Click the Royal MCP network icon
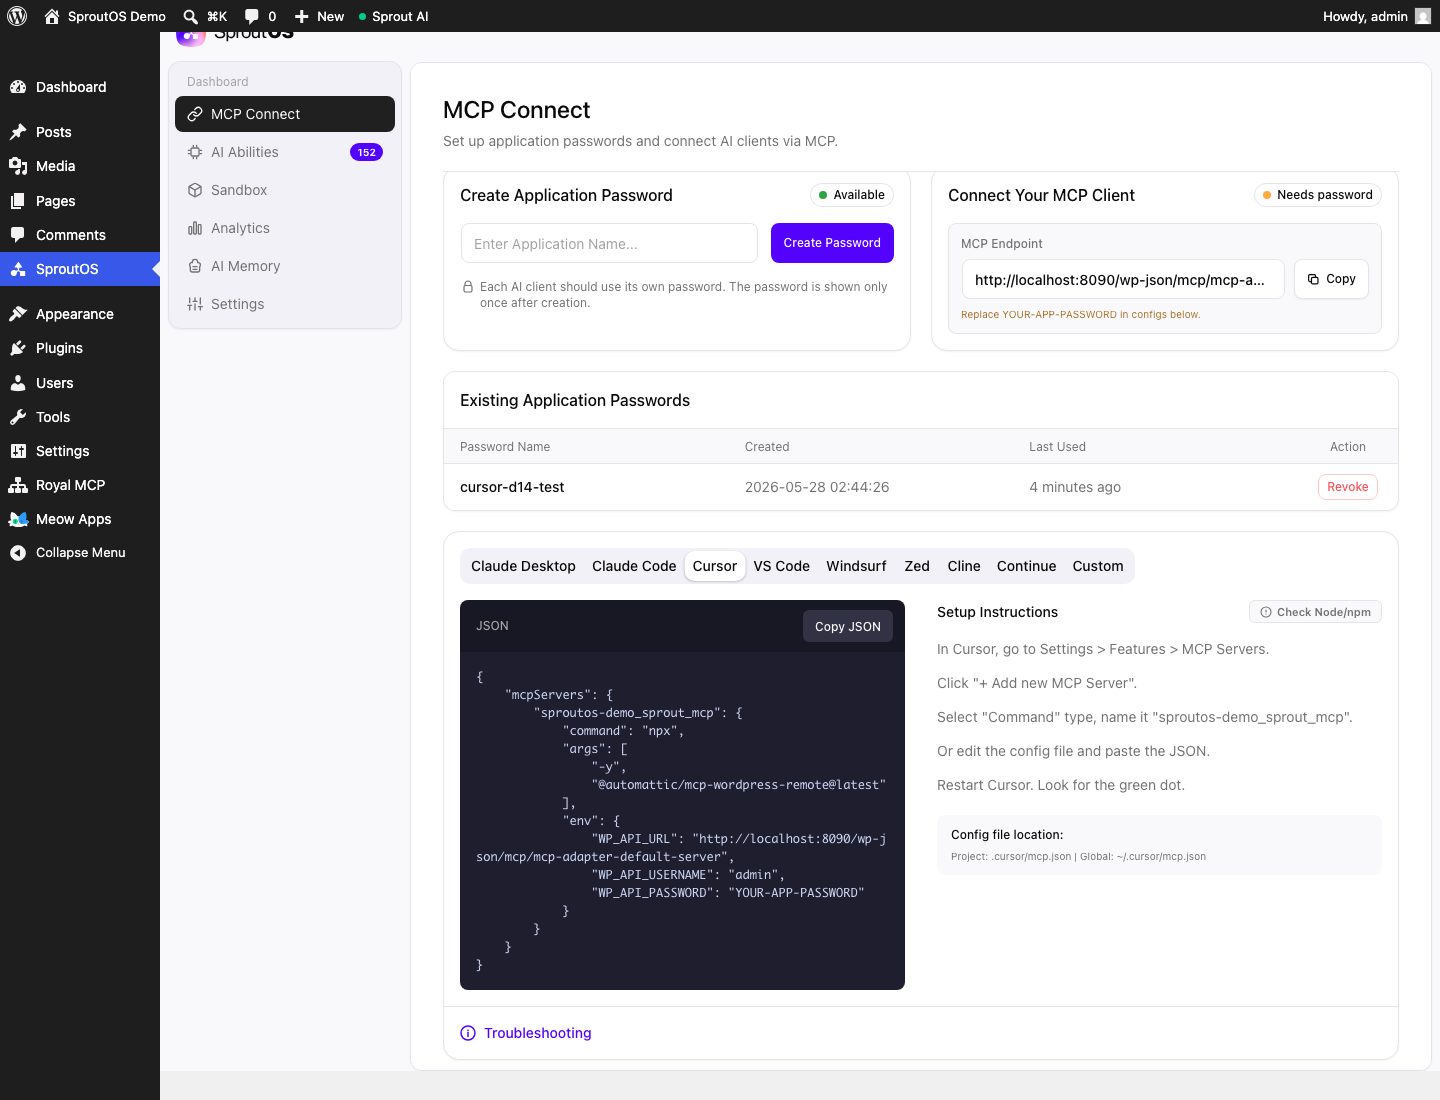Image resolution: width=1440 pixels, height=1100 pixels. (x=18, y=485)
